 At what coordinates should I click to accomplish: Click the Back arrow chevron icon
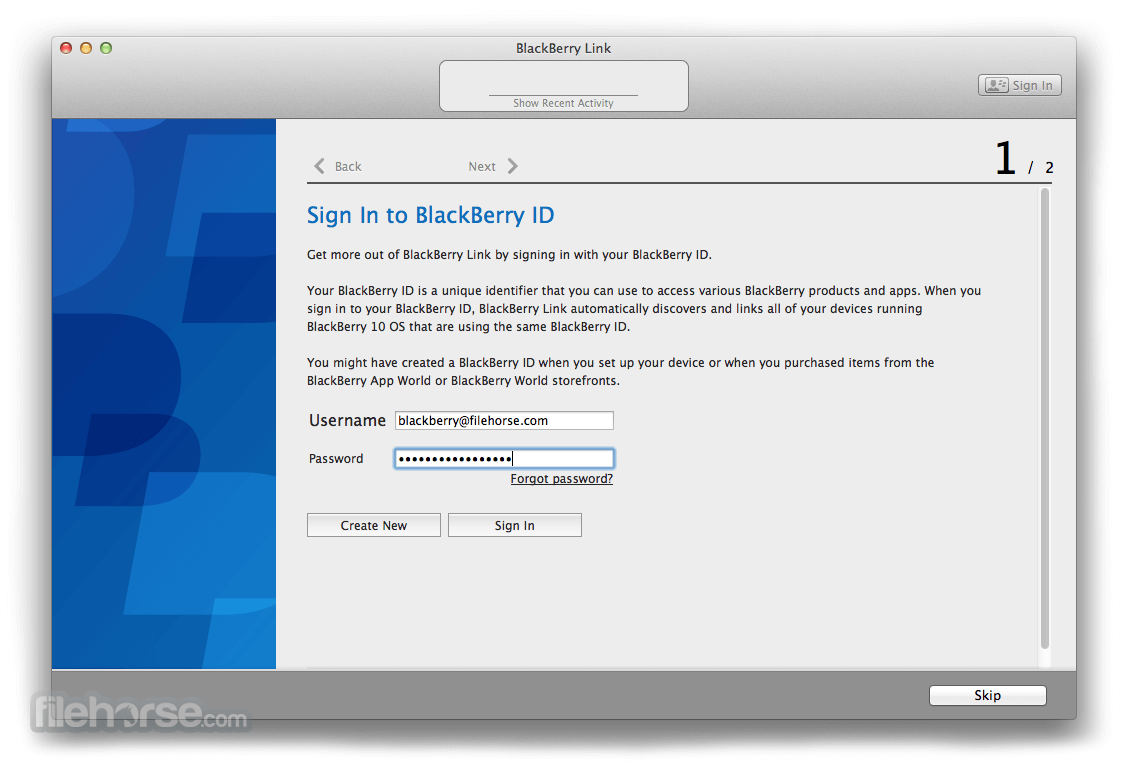320,166
